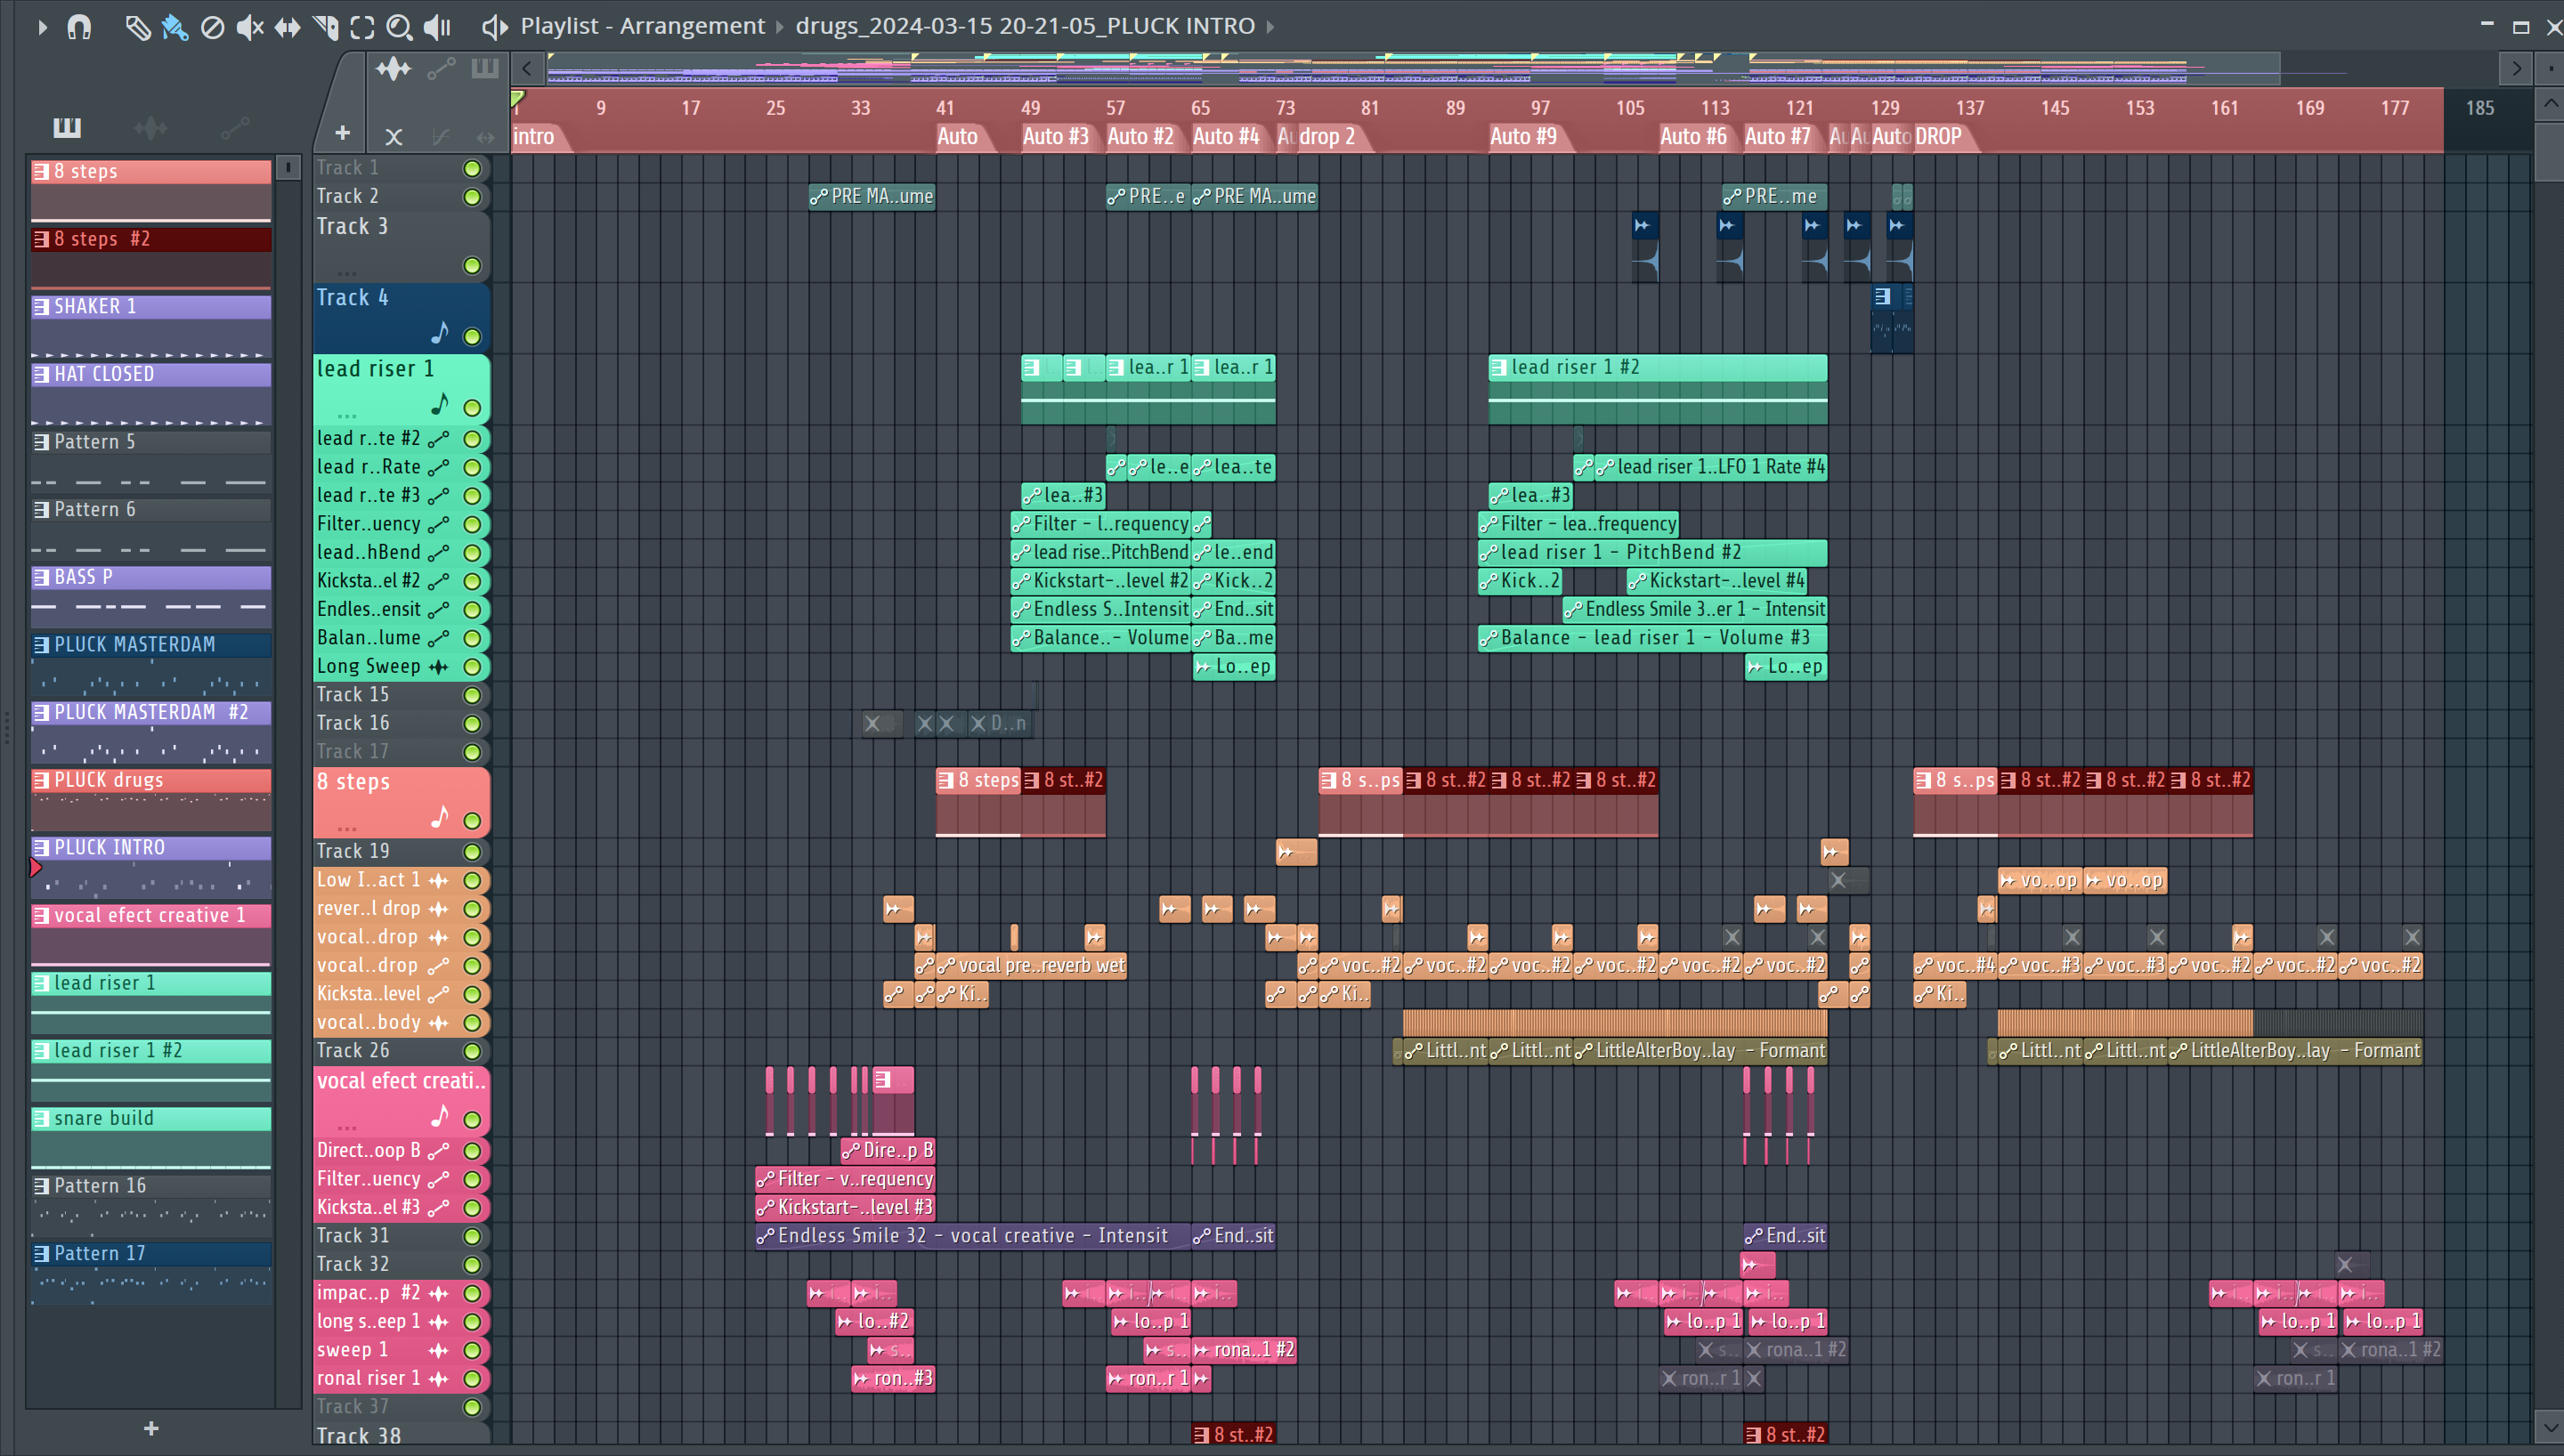This screenshot has height=1456, width=2564.
Task: Select the Slip tool
Action: pos(288,27)
